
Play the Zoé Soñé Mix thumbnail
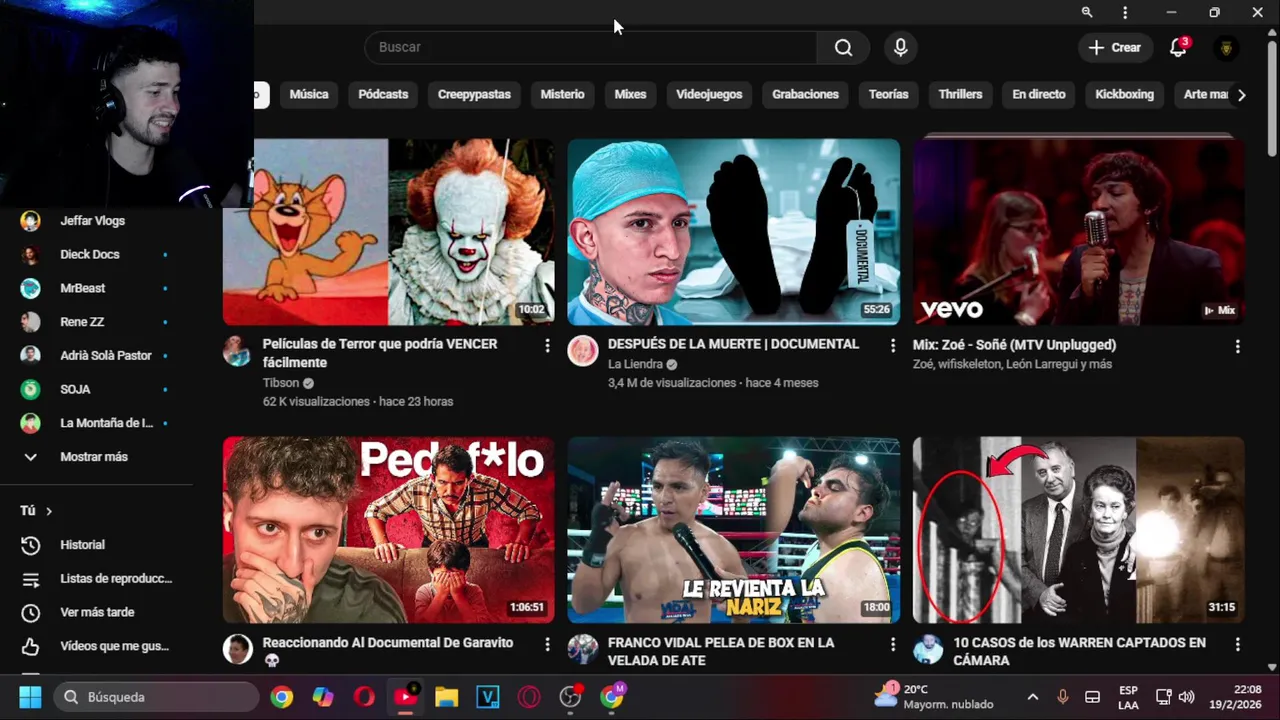[1078, 232]
